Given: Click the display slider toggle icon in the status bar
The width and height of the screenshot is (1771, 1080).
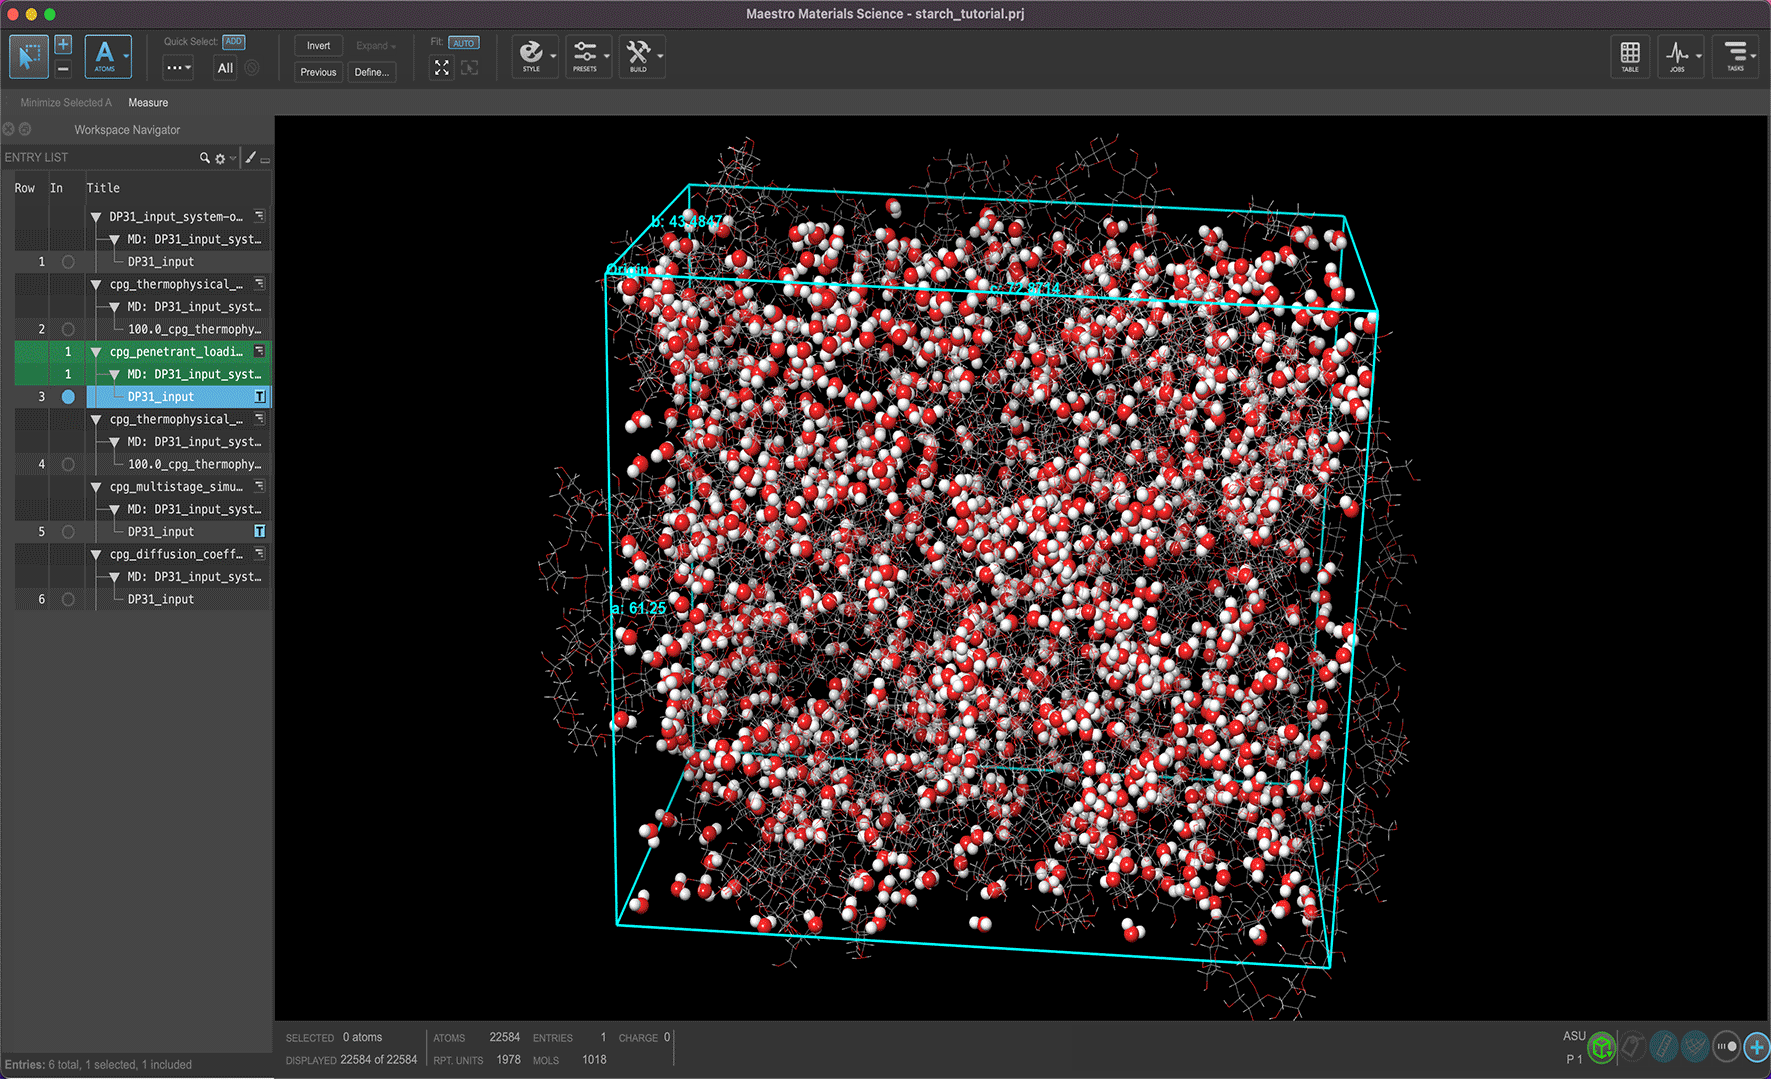Looking at the screenshot, I should [x=1726, y=1047].
